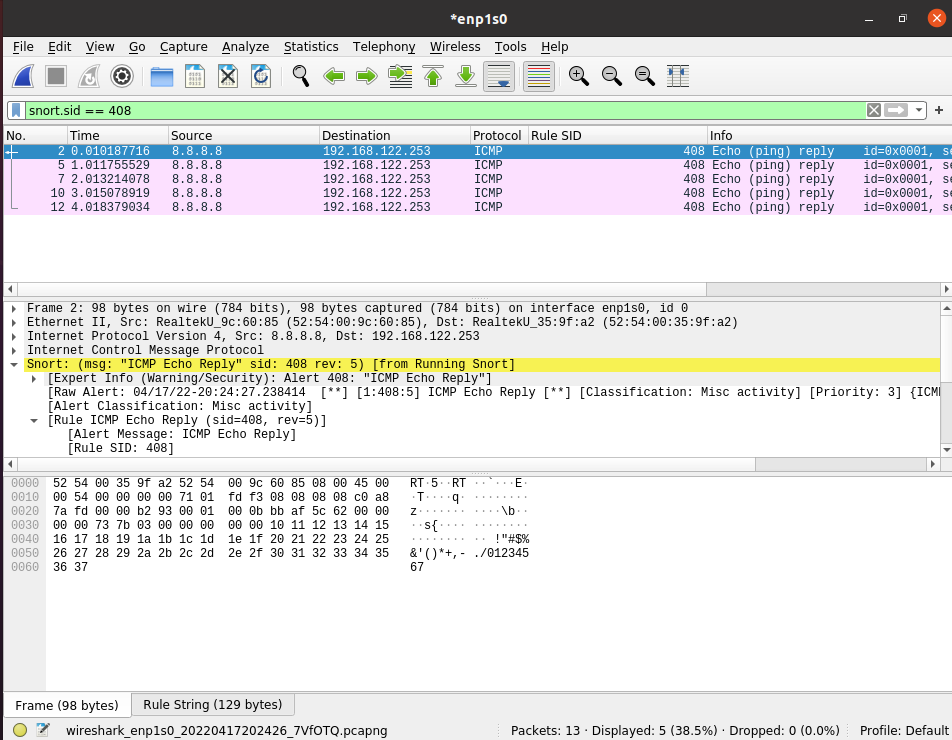Jump to the last packet

465,76
